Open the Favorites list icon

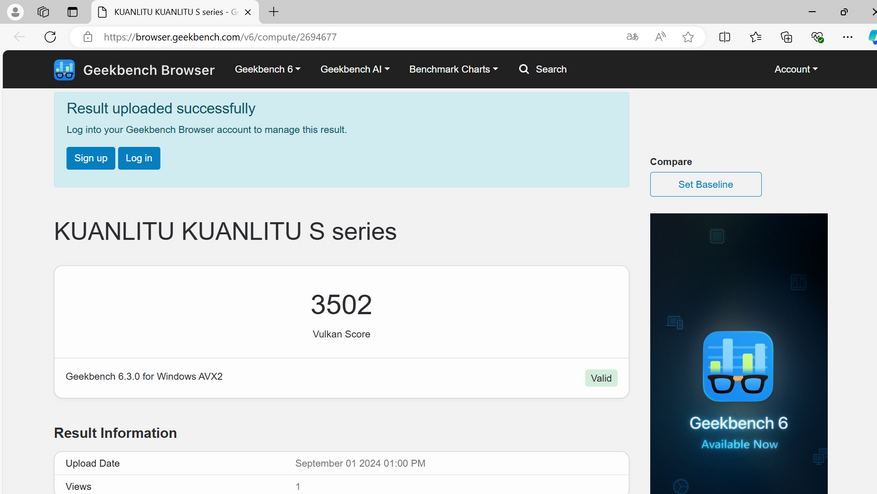pos(756,37)
